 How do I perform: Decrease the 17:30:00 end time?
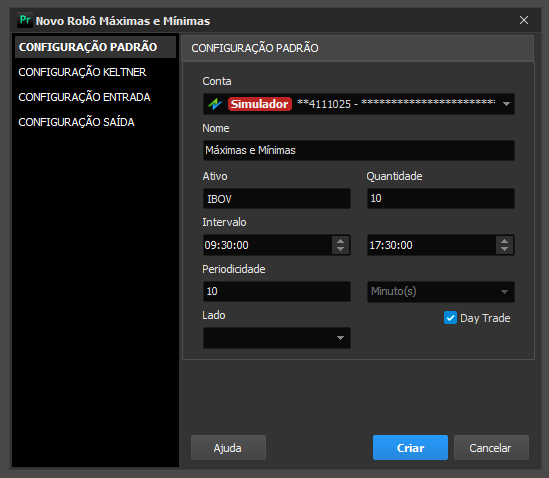click(x=505, y=249)
